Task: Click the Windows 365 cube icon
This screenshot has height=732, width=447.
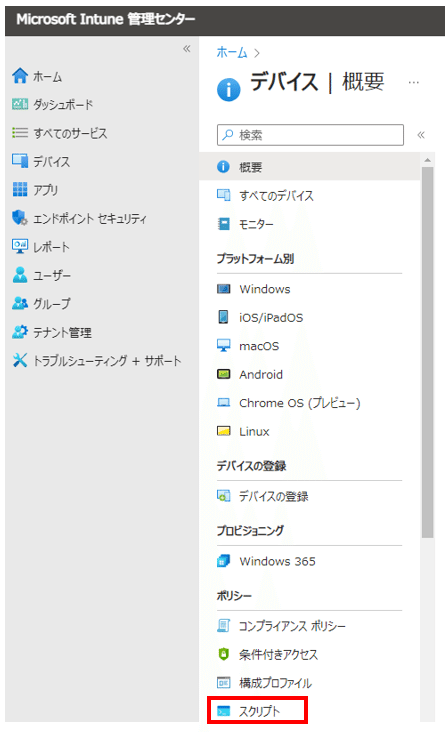Action: click(224, 561)
